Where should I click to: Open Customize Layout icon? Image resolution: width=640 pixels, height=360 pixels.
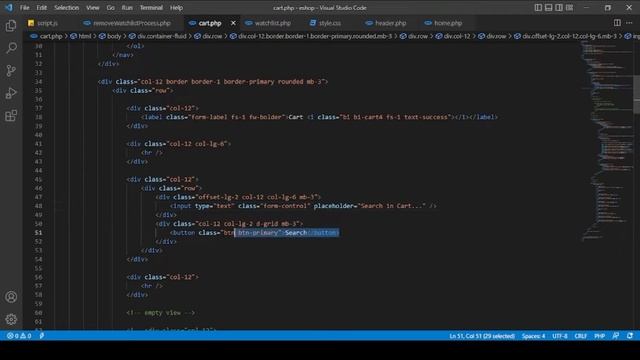(x=569, y=7)
